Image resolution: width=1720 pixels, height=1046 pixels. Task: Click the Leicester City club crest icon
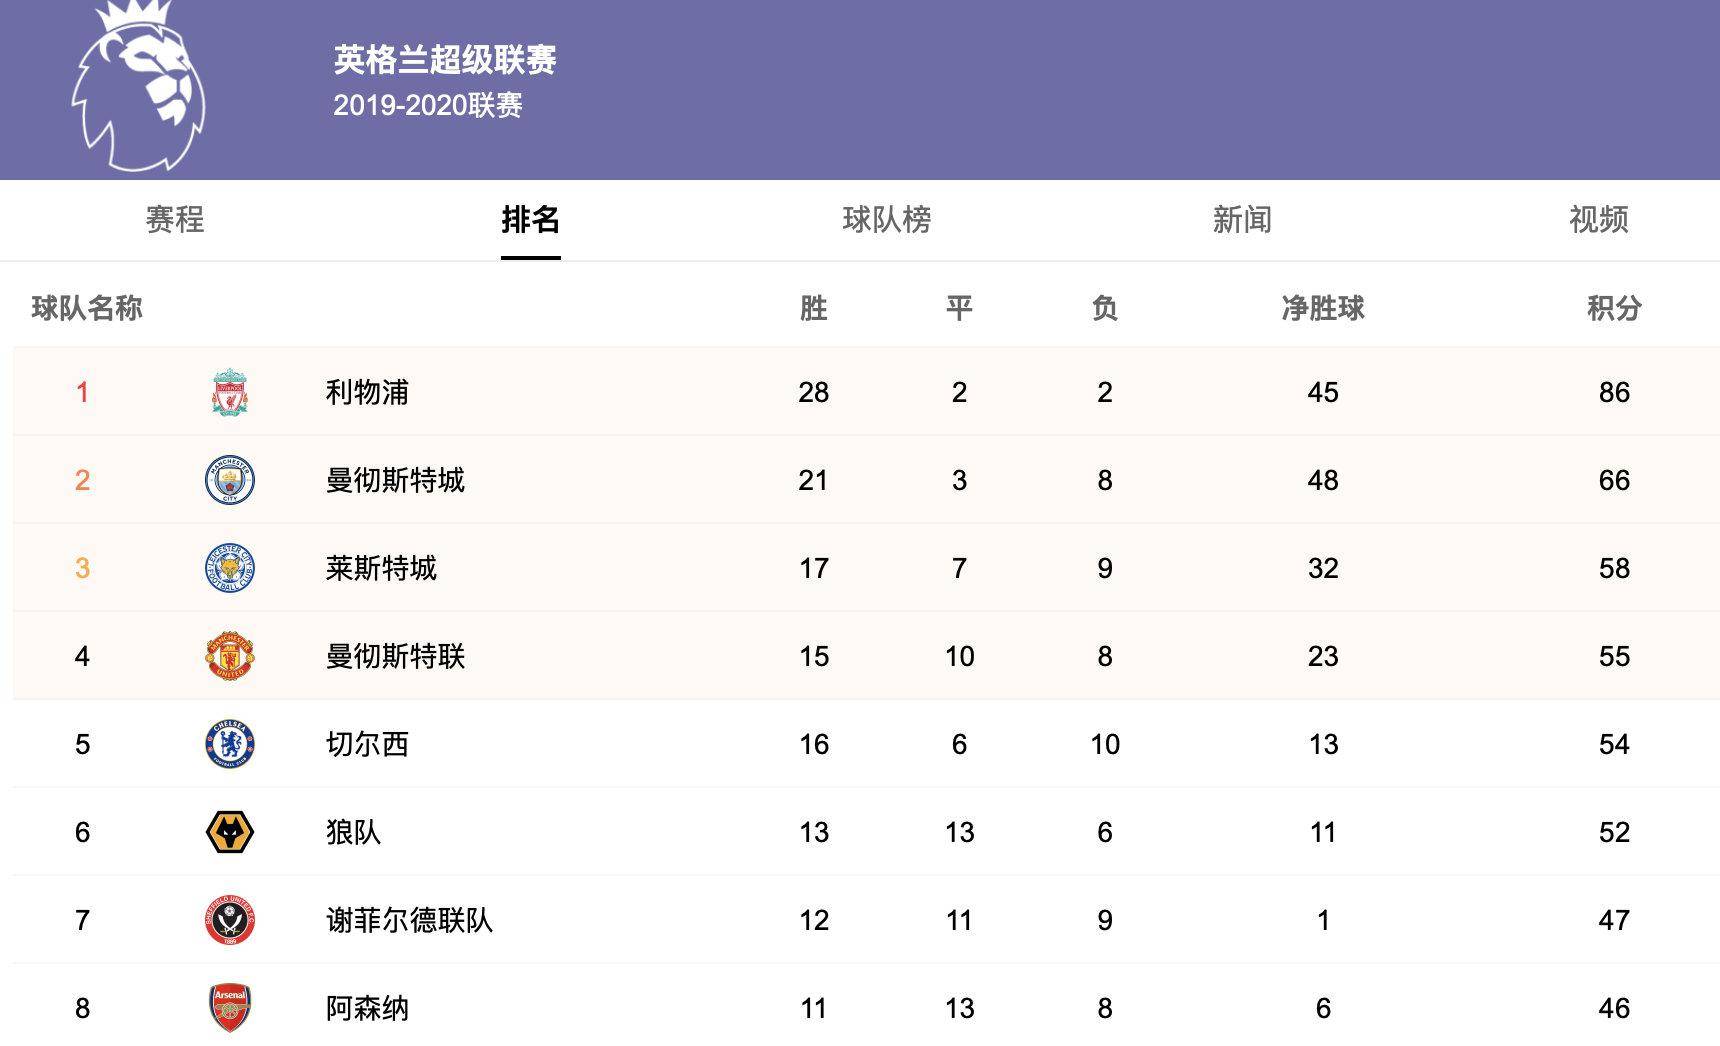pyautogui.click(x=228, y=567)
